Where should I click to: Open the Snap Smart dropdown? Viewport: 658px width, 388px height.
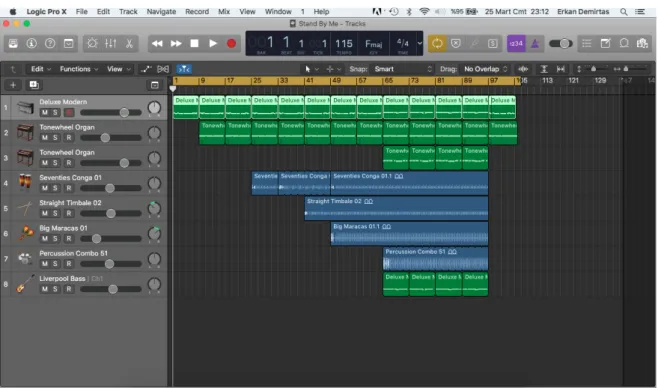402,69
